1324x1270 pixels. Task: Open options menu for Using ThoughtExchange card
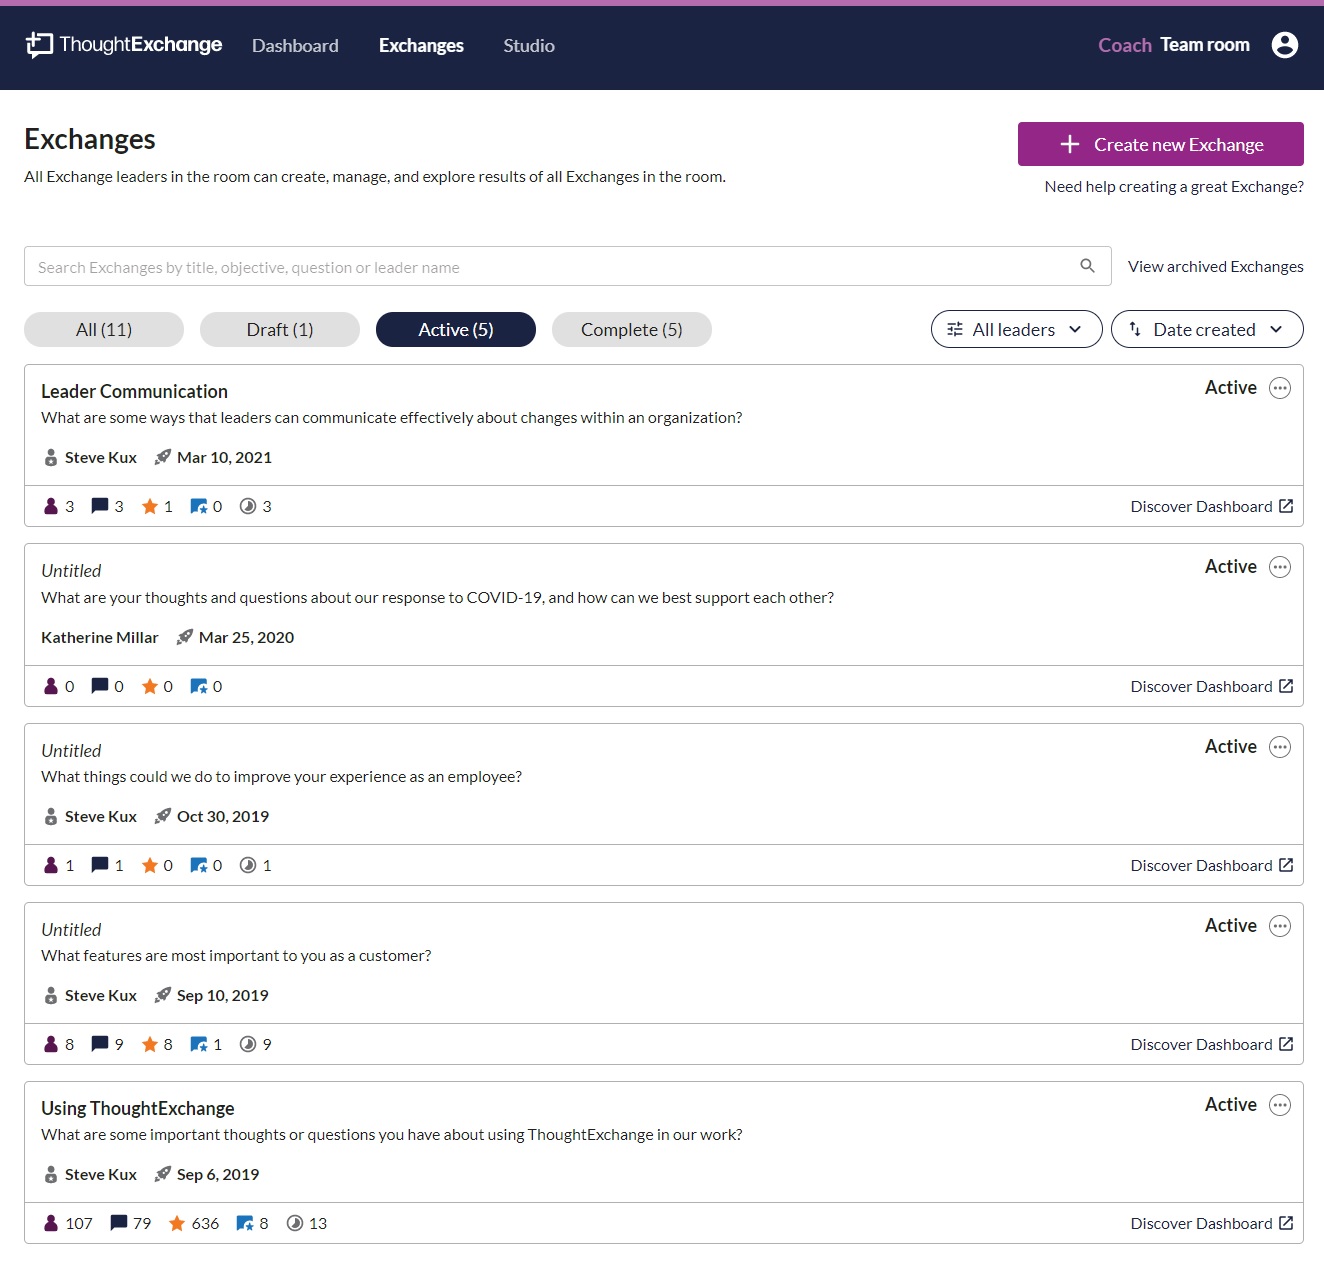(1280, 1105)
